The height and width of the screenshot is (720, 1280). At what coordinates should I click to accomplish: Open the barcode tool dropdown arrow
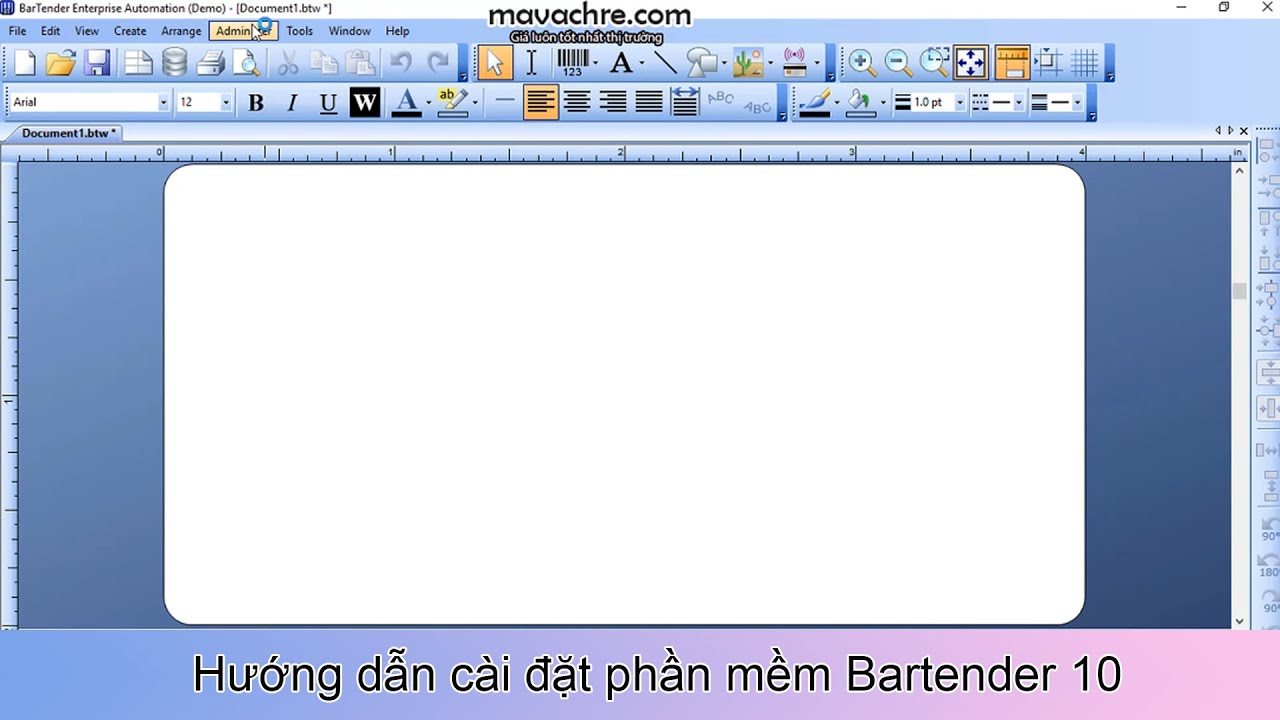tap(596, 63)
